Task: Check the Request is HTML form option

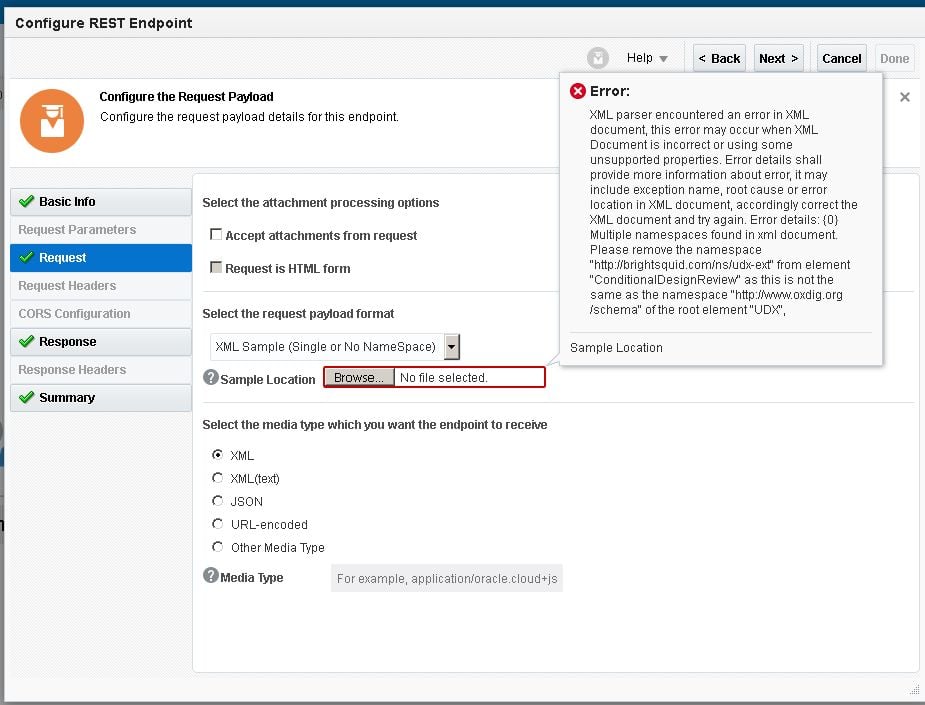Action: click(x=216, y=268)
